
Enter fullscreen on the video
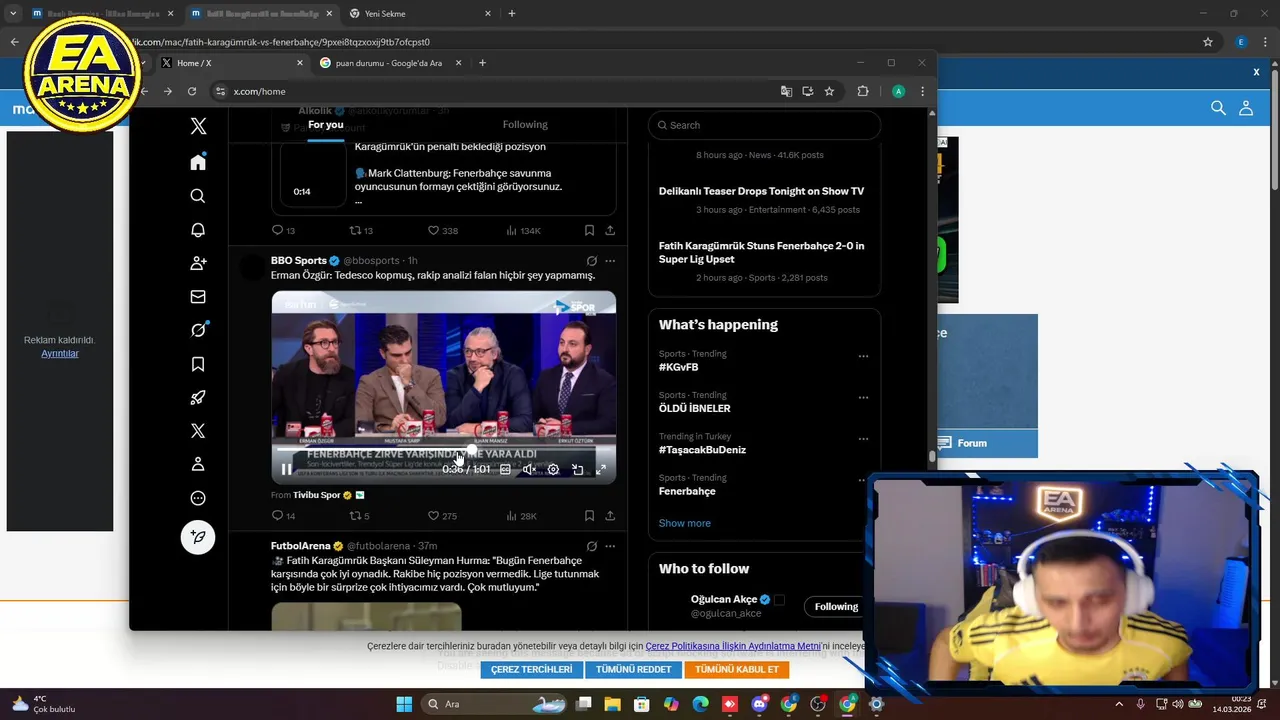click(x=601, y=469)
